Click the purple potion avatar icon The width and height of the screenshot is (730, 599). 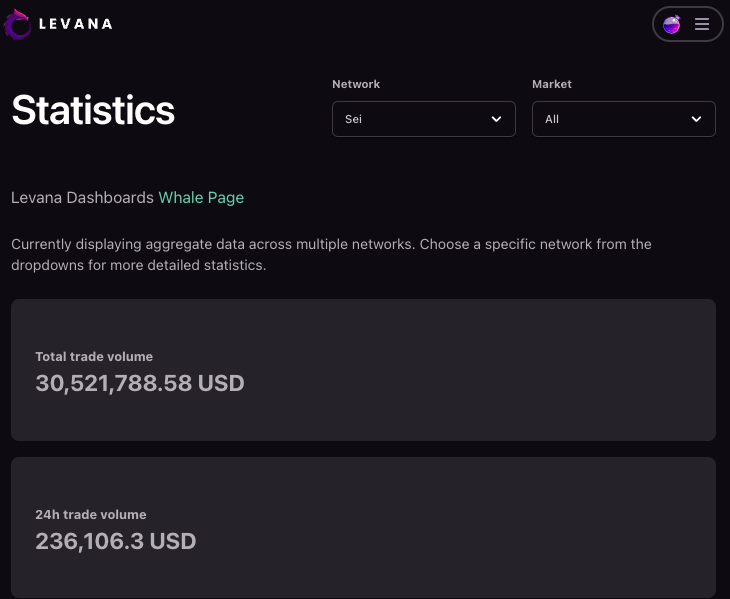672,24
